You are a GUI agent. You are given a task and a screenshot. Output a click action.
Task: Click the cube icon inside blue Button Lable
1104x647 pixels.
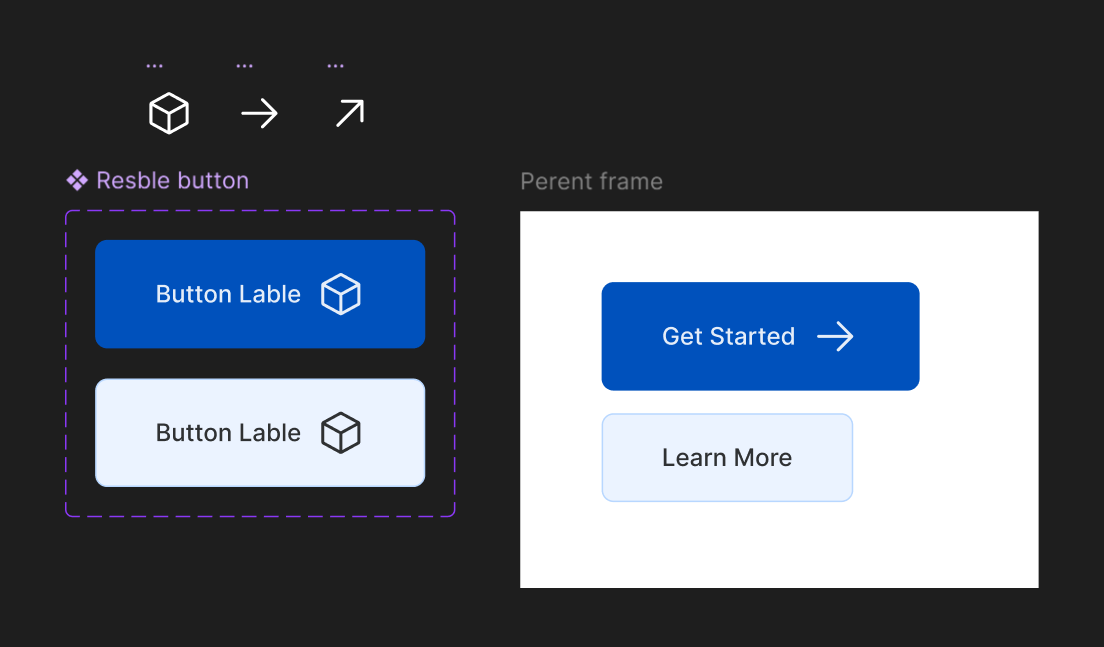(341, 294)
